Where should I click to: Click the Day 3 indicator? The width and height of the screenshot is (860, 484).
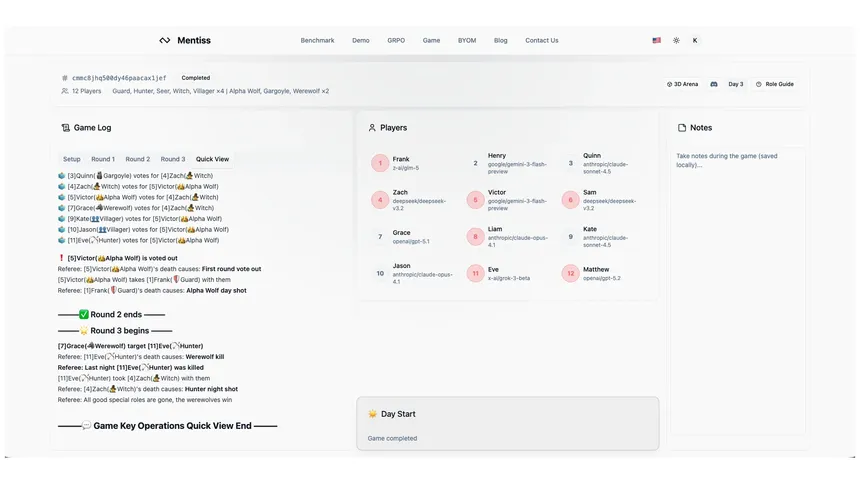(736, 84)
